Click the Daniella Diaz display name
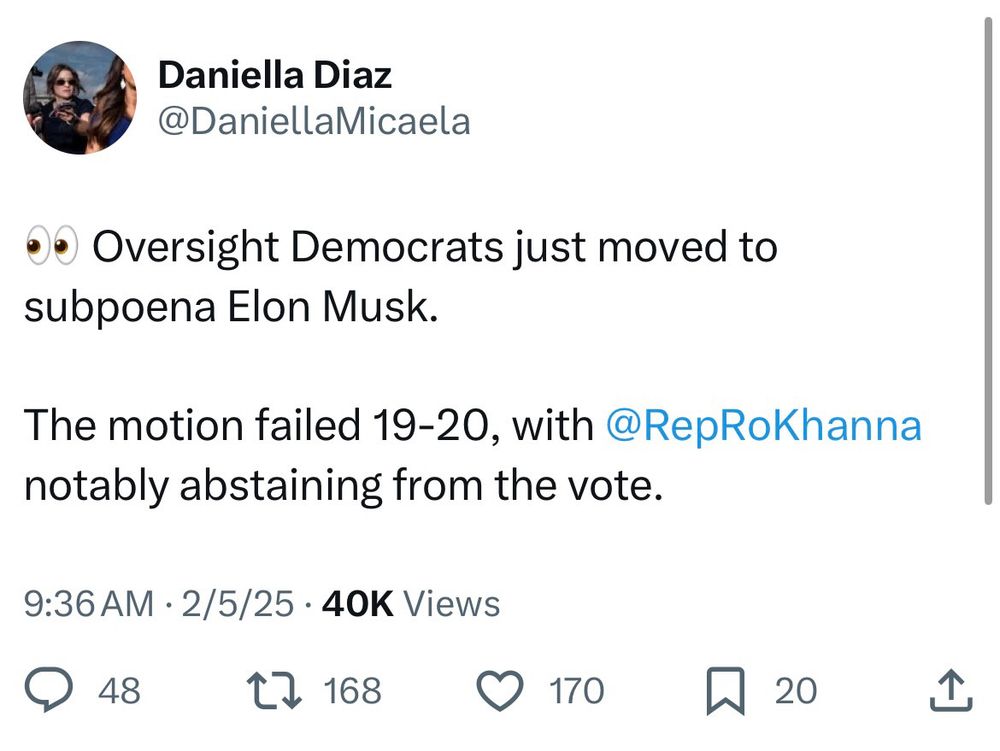 point(275,74)
